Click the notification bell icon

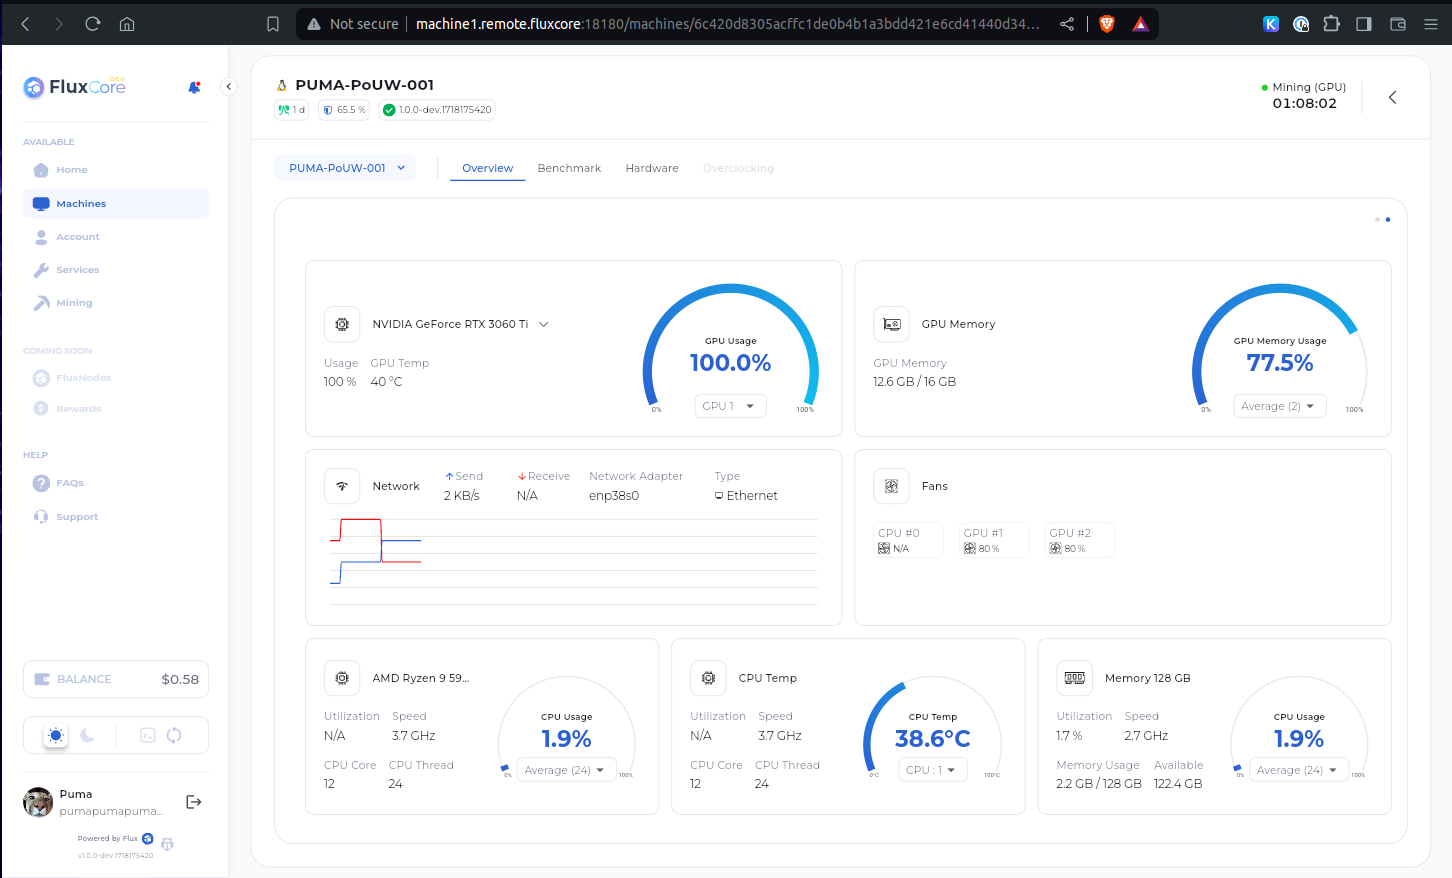pos(194,87)
